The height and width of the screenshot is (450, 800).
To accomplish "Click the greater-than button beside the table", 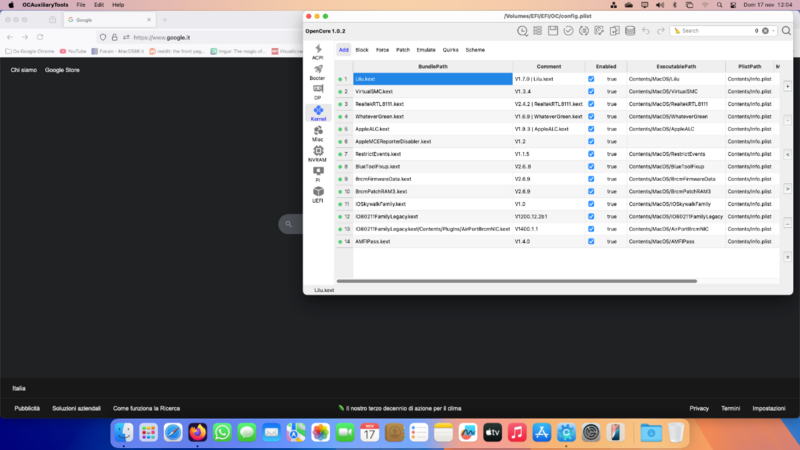I will point(787,189).
